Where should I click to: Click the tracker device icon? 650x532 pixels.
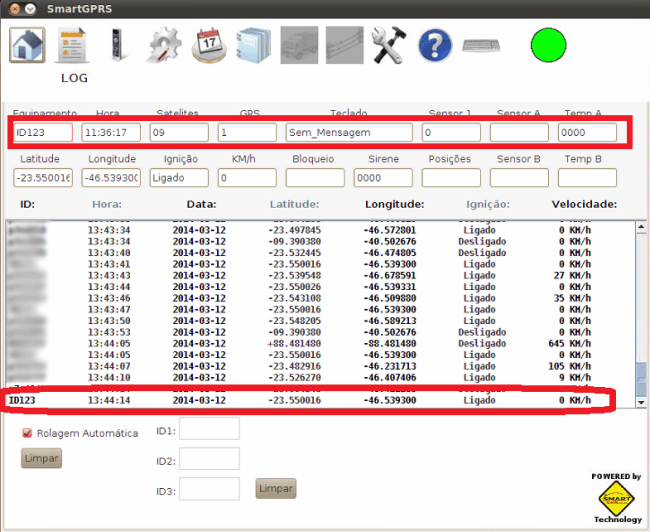[116, 46]
